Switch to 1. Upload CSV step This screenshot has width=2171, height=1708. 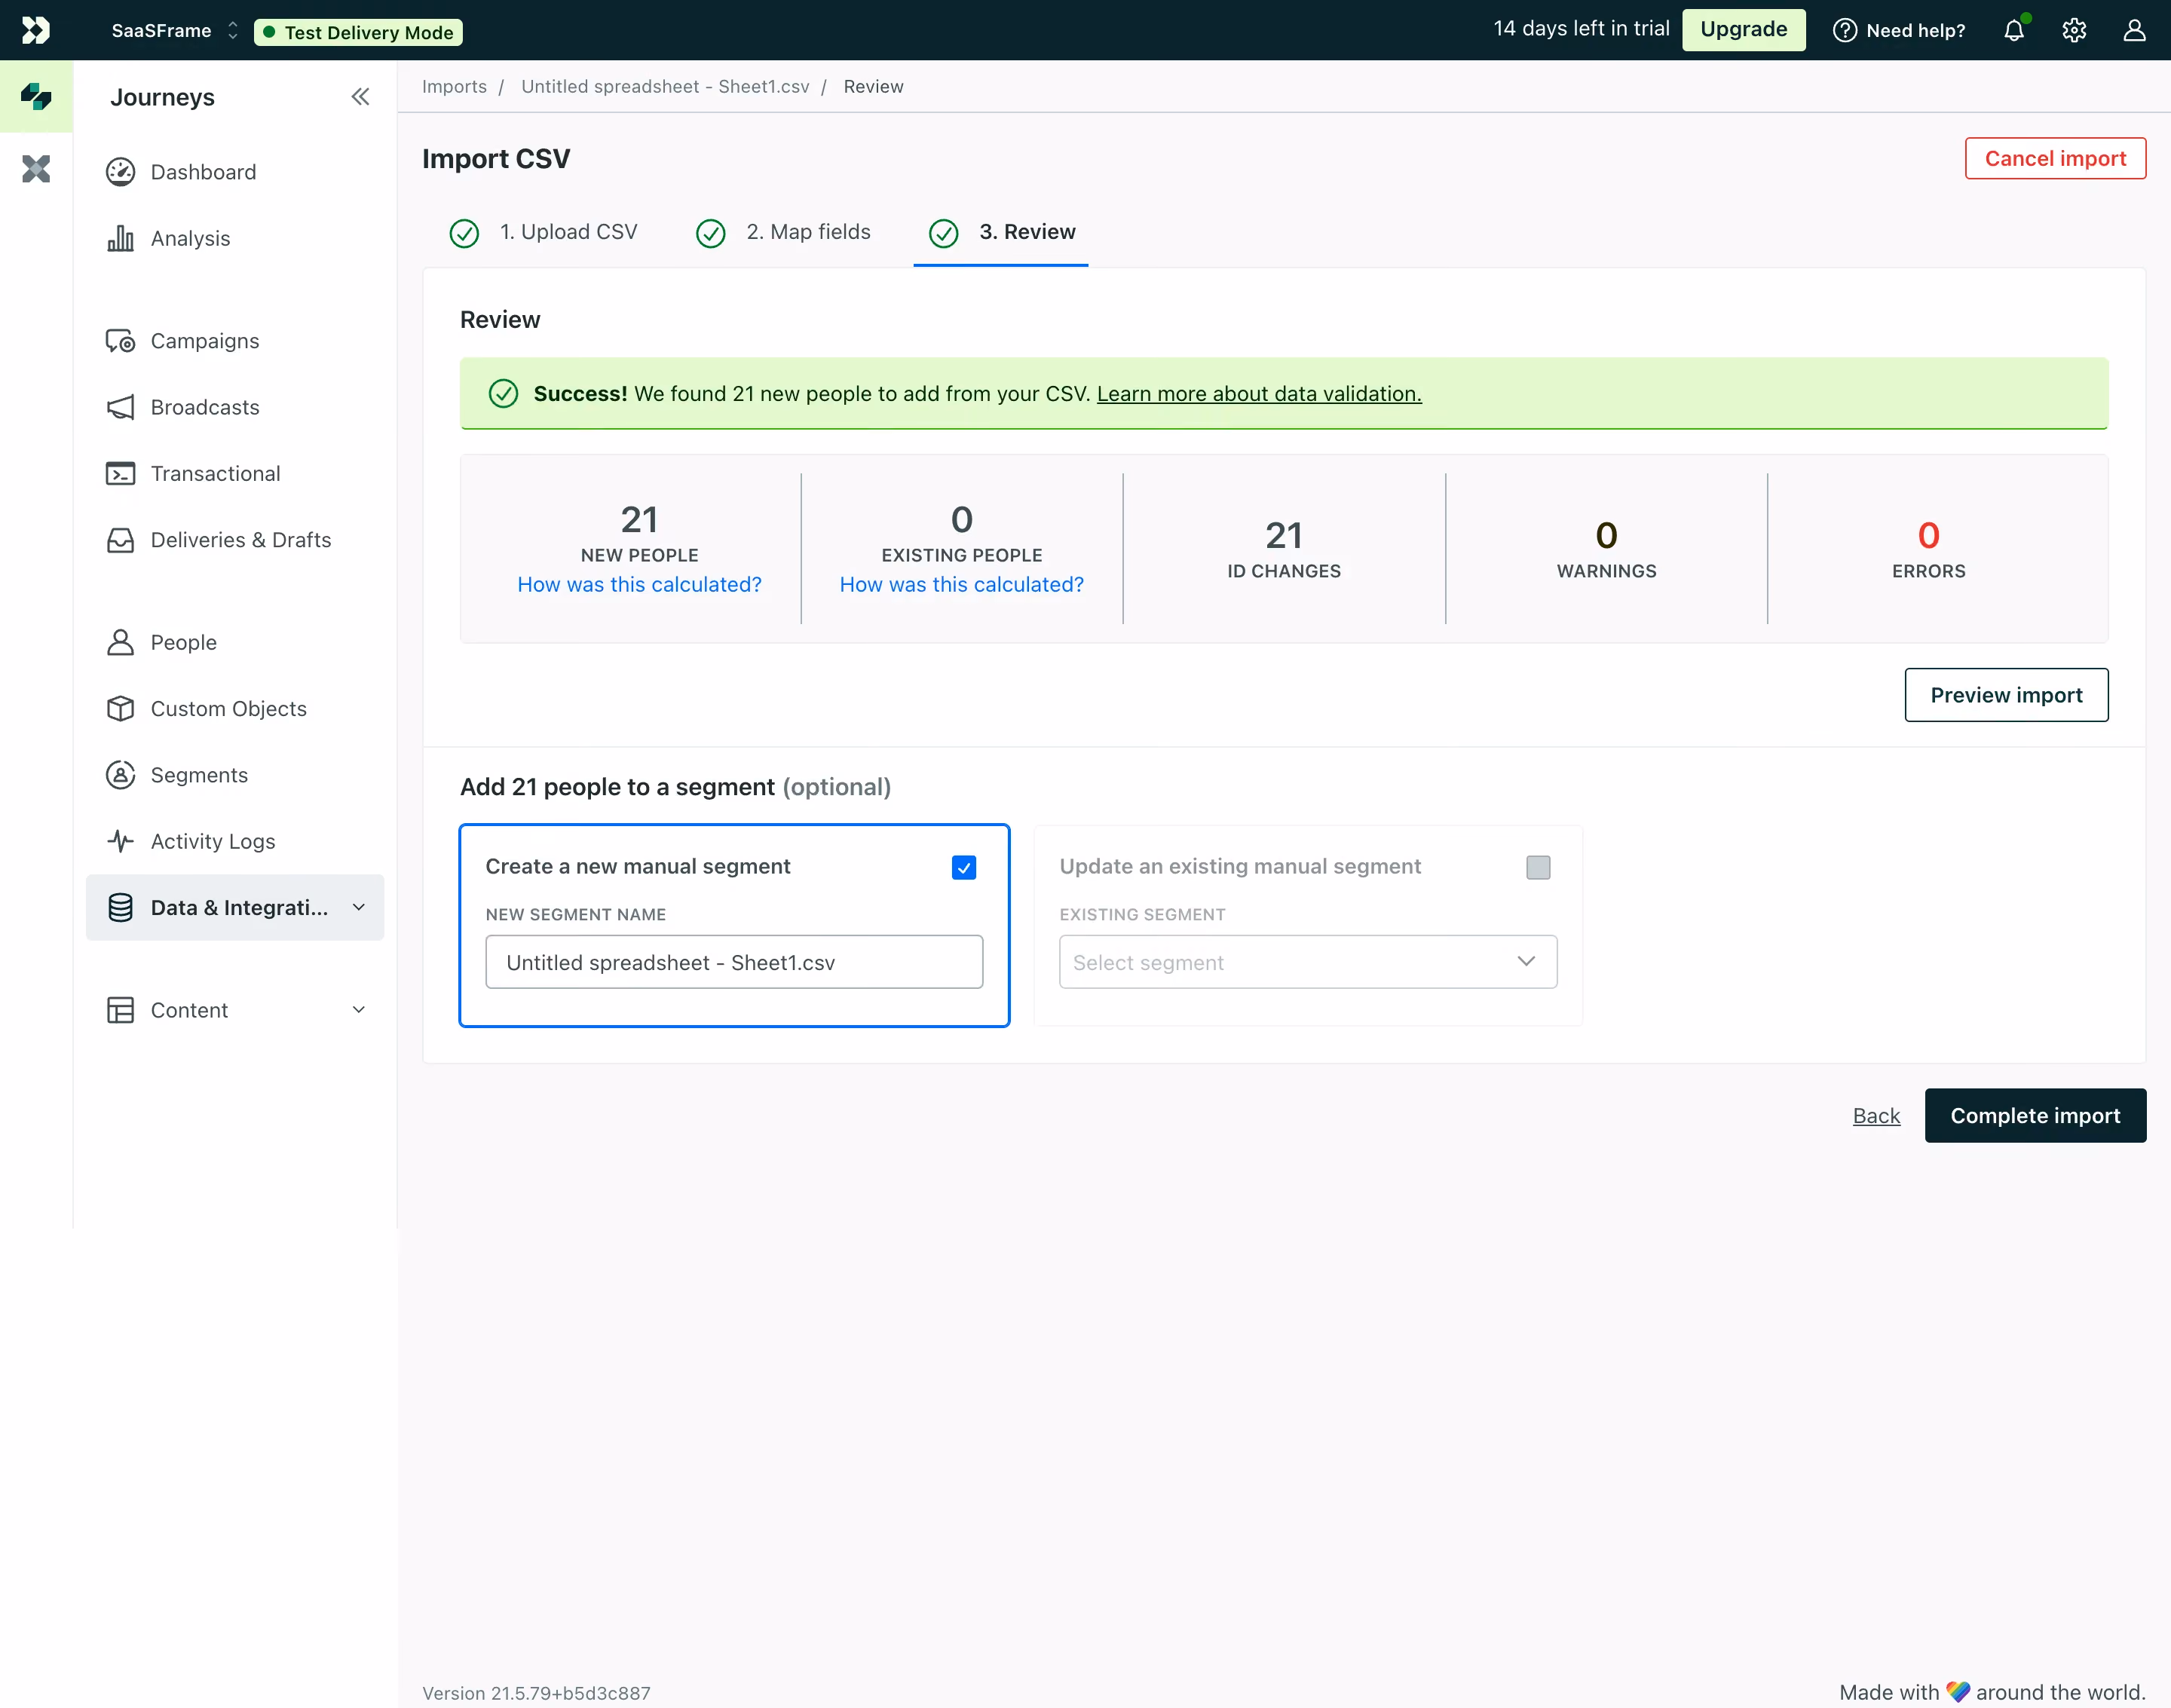(x=544, y=232)
